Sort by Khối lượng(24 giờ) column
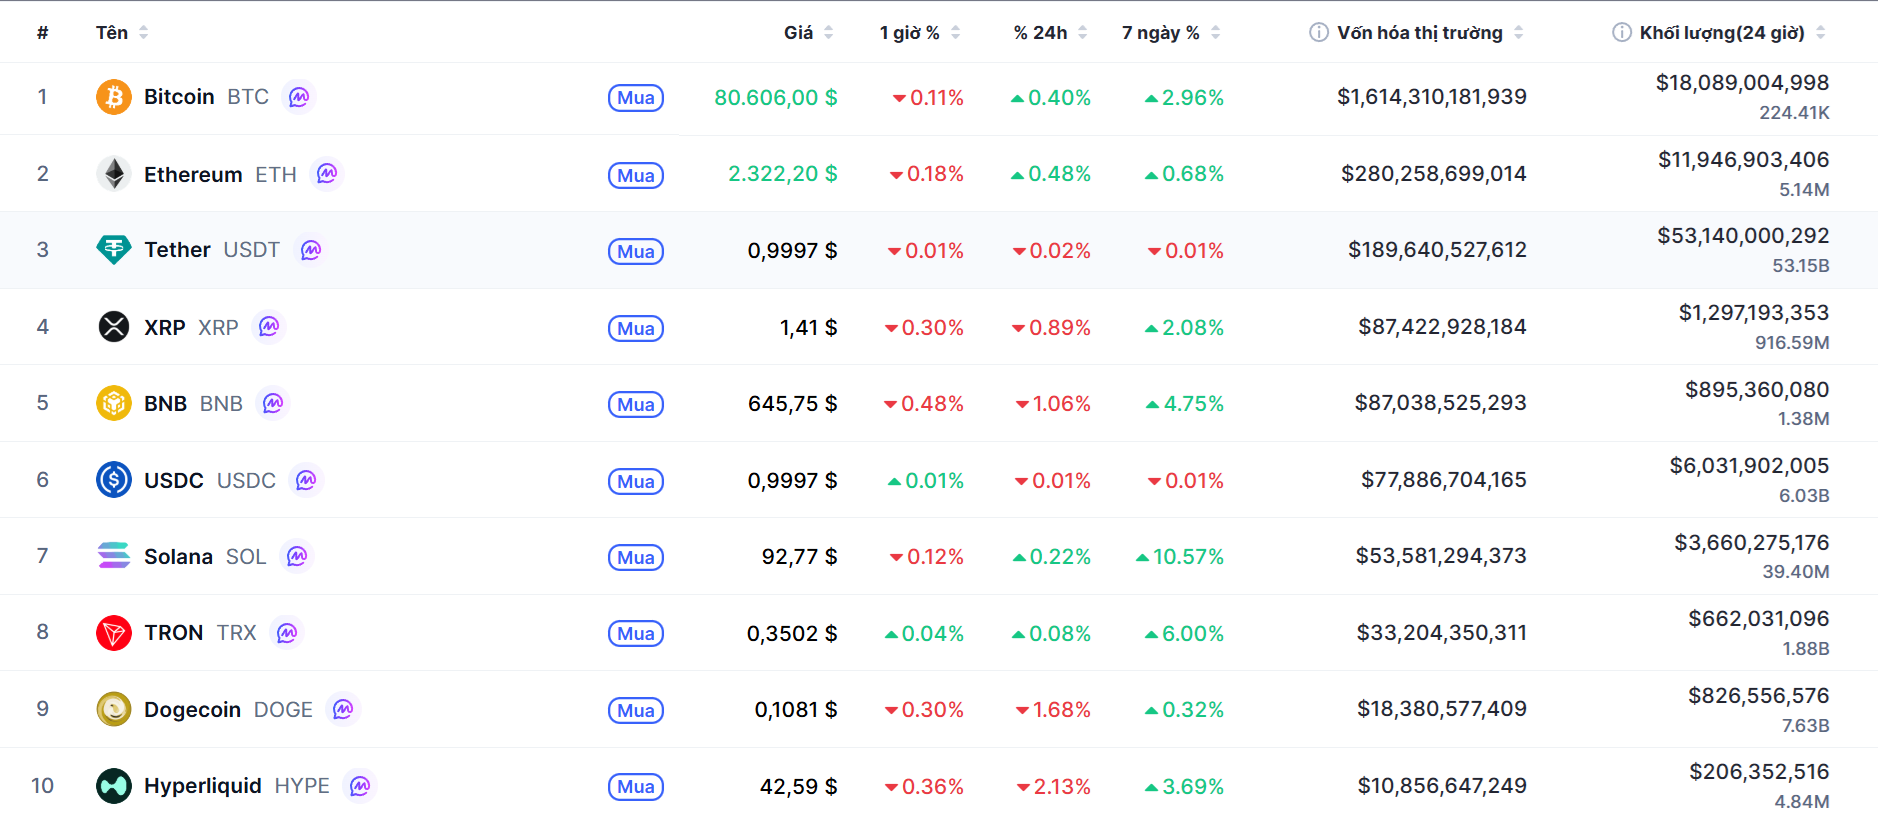Viewport: 1878px width, 818px height. 1733,32
